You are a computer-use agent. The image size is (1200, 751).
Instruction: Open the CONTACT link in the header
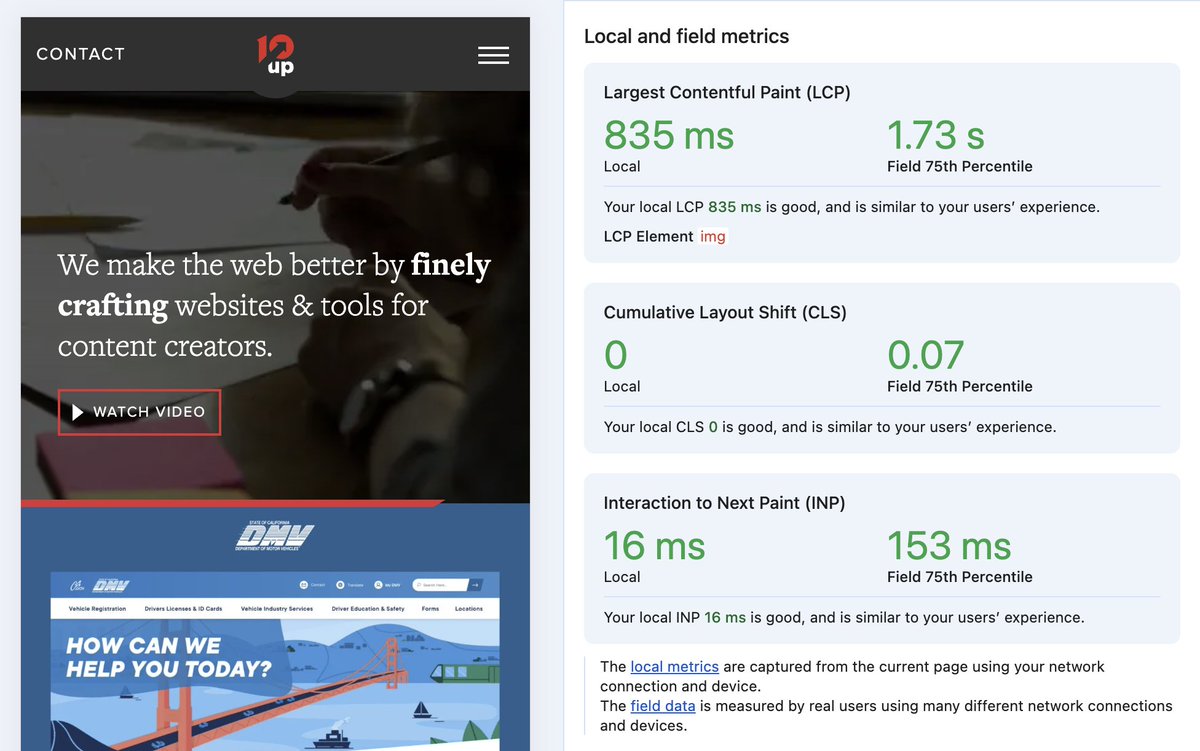tap(80, 53)
